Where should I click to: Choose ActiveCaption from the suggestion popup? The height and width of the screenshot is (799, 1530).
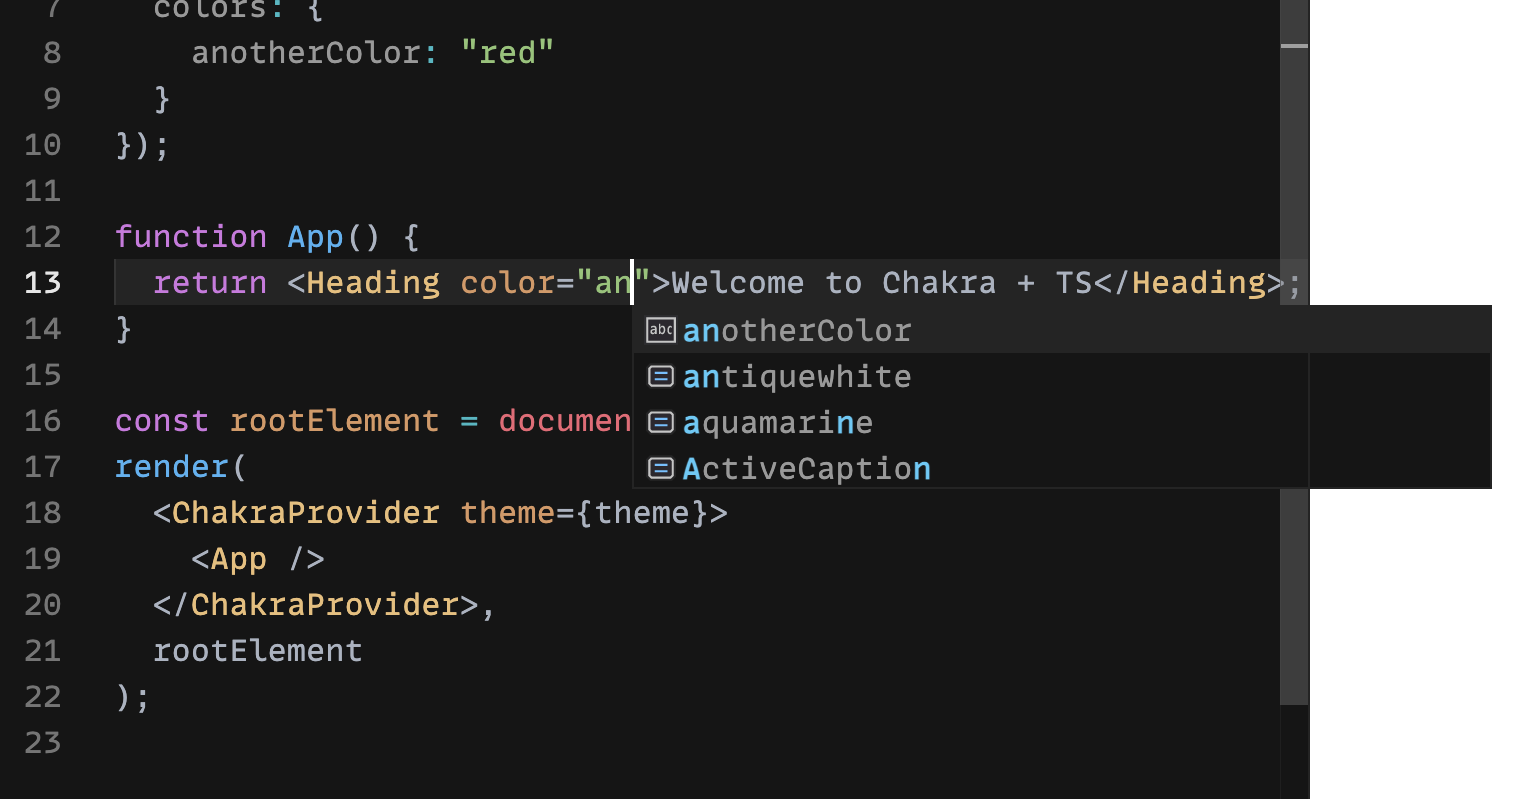pos(806,468)
